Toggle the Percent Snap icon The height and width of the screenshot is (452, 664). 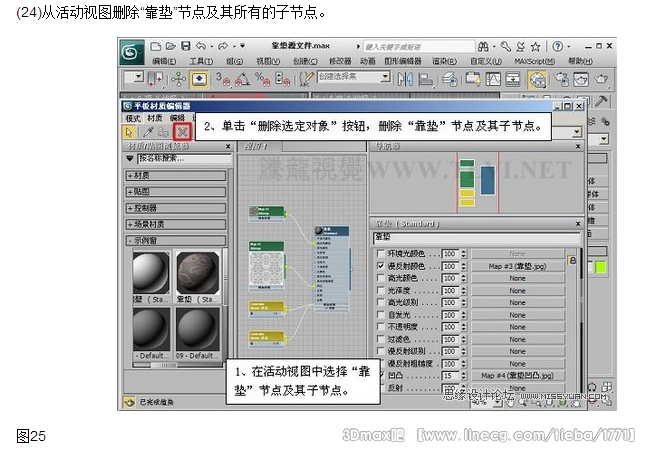(x=262, y=79)
